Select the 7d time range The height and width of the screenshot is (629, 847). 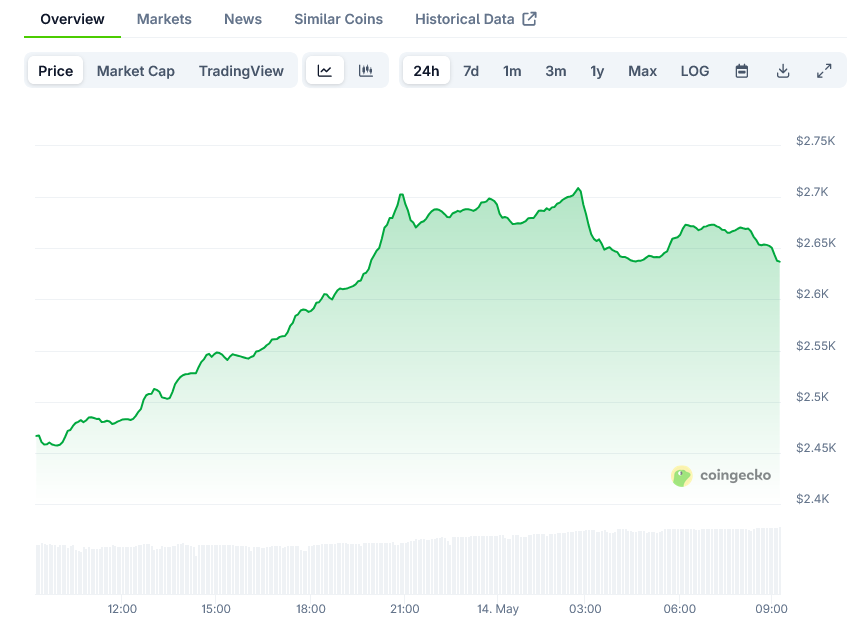[x=471, y=71]
